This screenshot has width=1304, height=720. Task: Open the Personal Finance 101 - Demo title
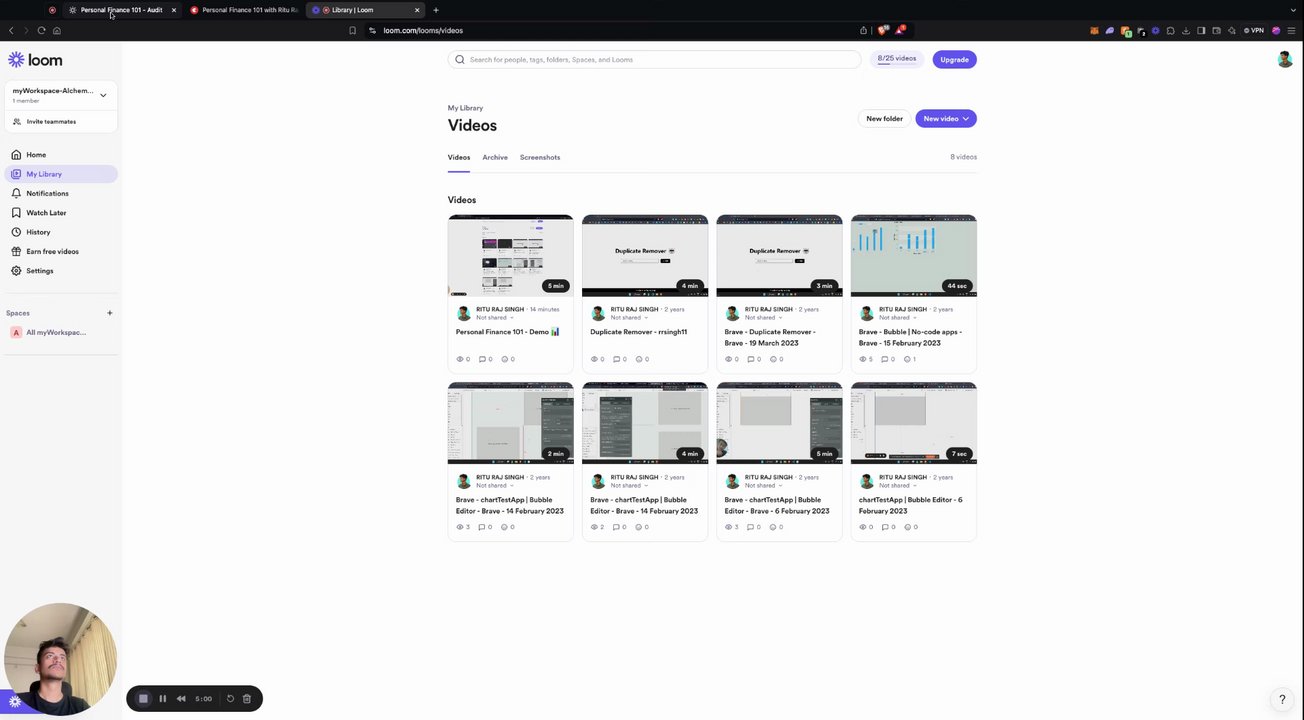(x=508, y=332)
